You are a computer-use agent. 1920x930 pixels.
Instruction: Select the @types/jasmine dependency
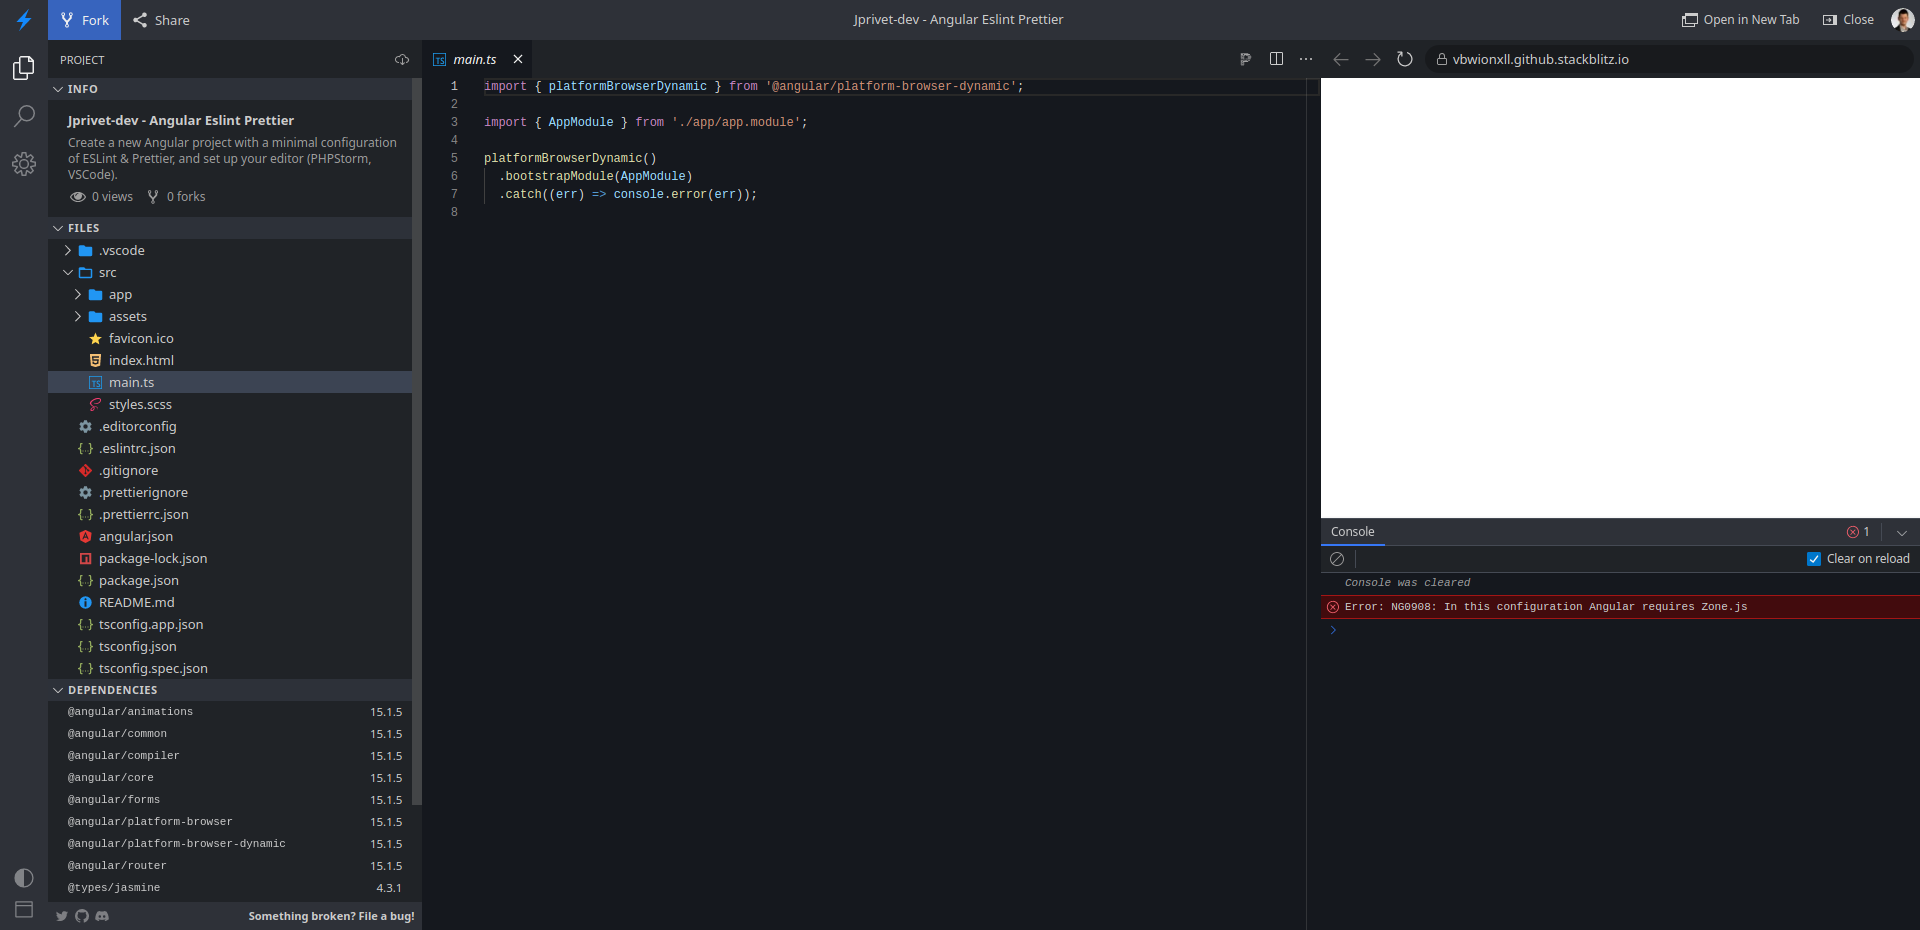click(230, 888)
